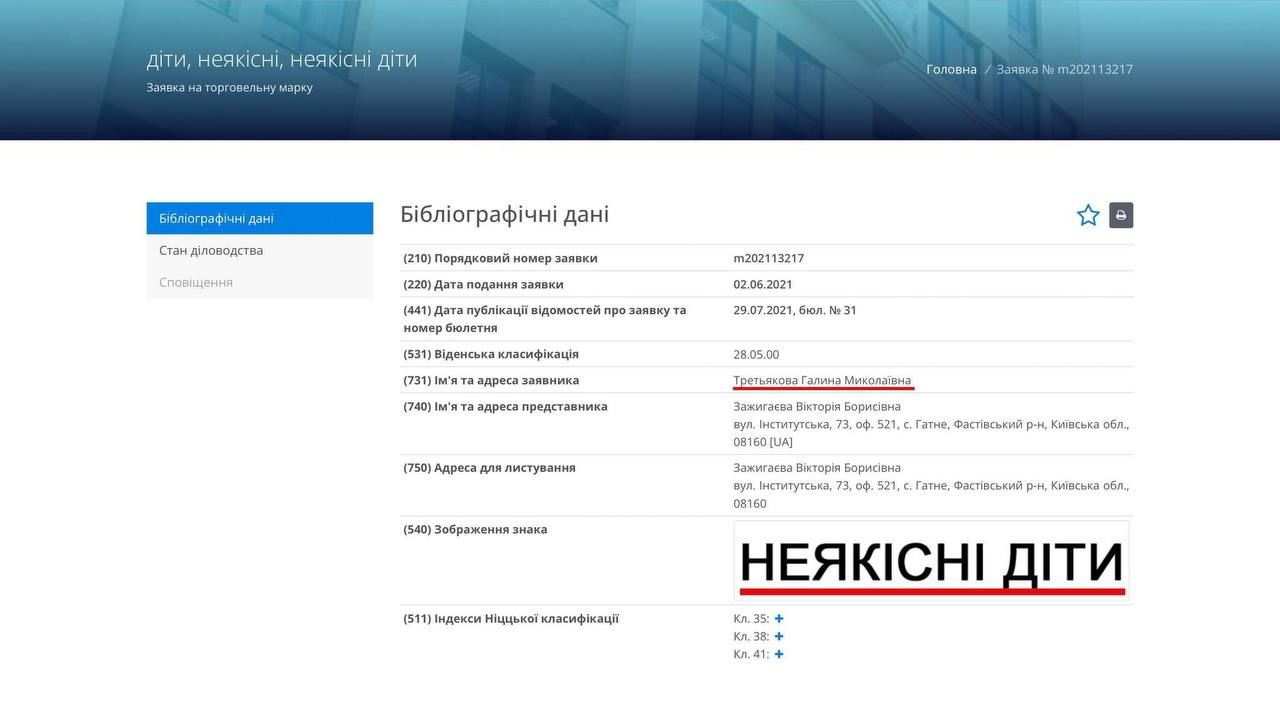Open the Сповіщення section
Screen dimensions: 1280x703
[x=195, y=282]
